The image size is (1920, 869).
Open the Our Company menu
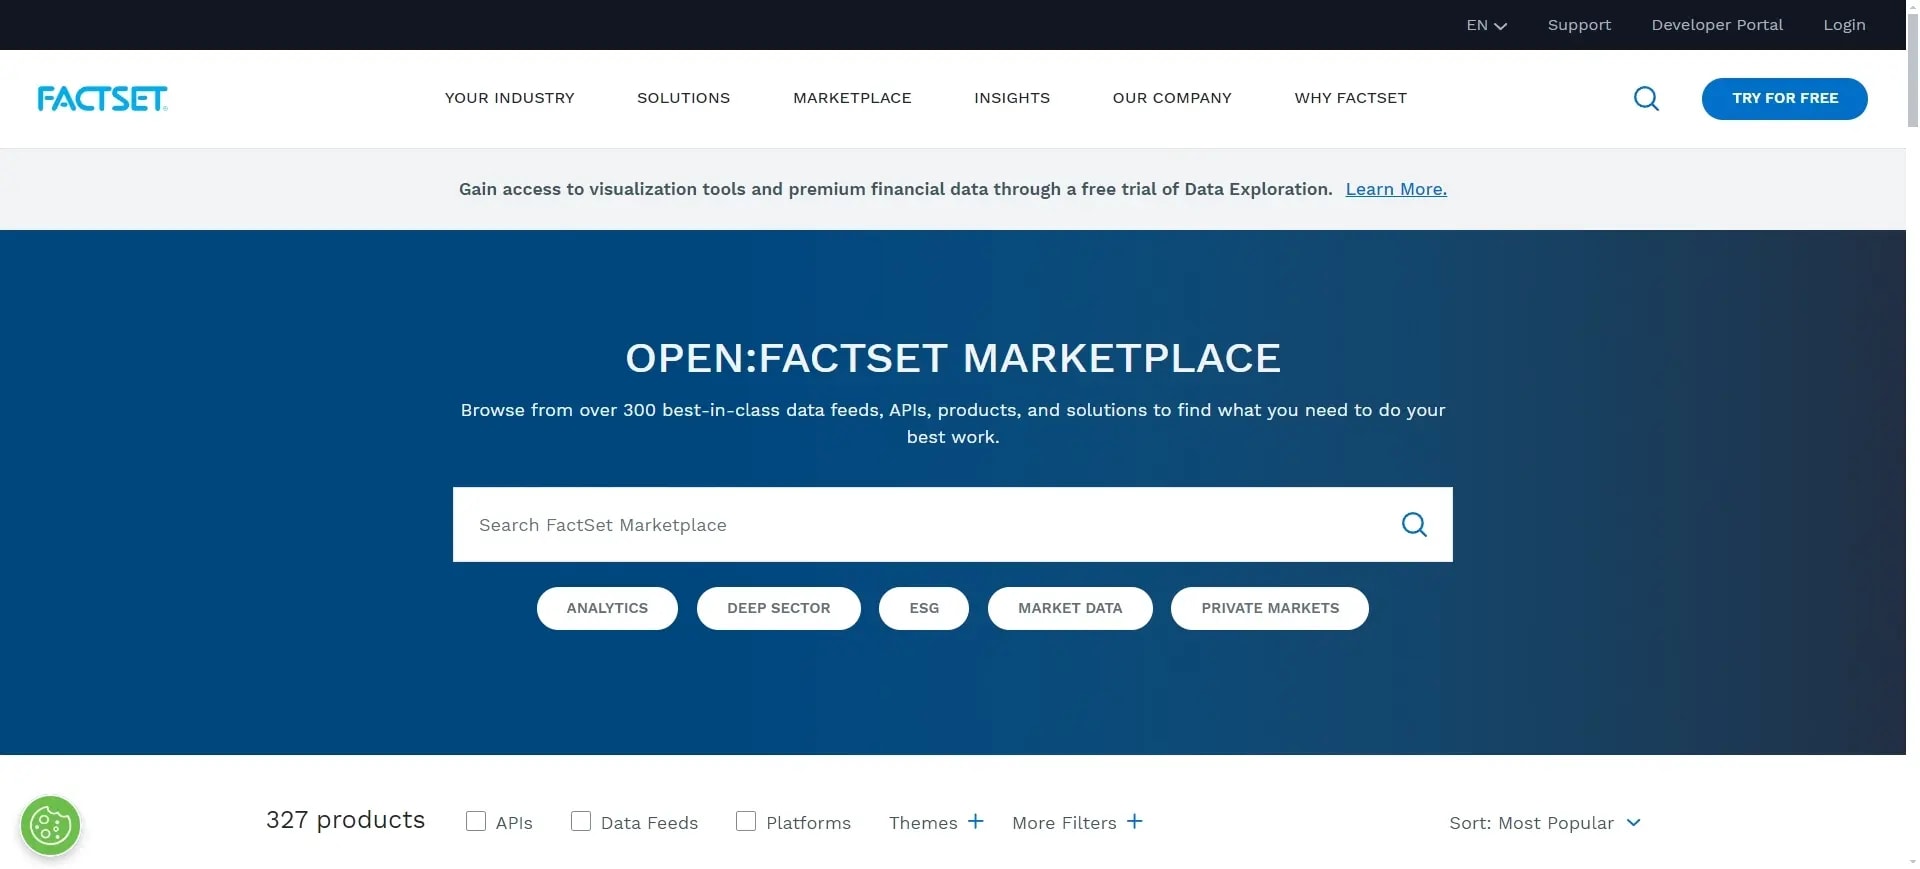1172,98
